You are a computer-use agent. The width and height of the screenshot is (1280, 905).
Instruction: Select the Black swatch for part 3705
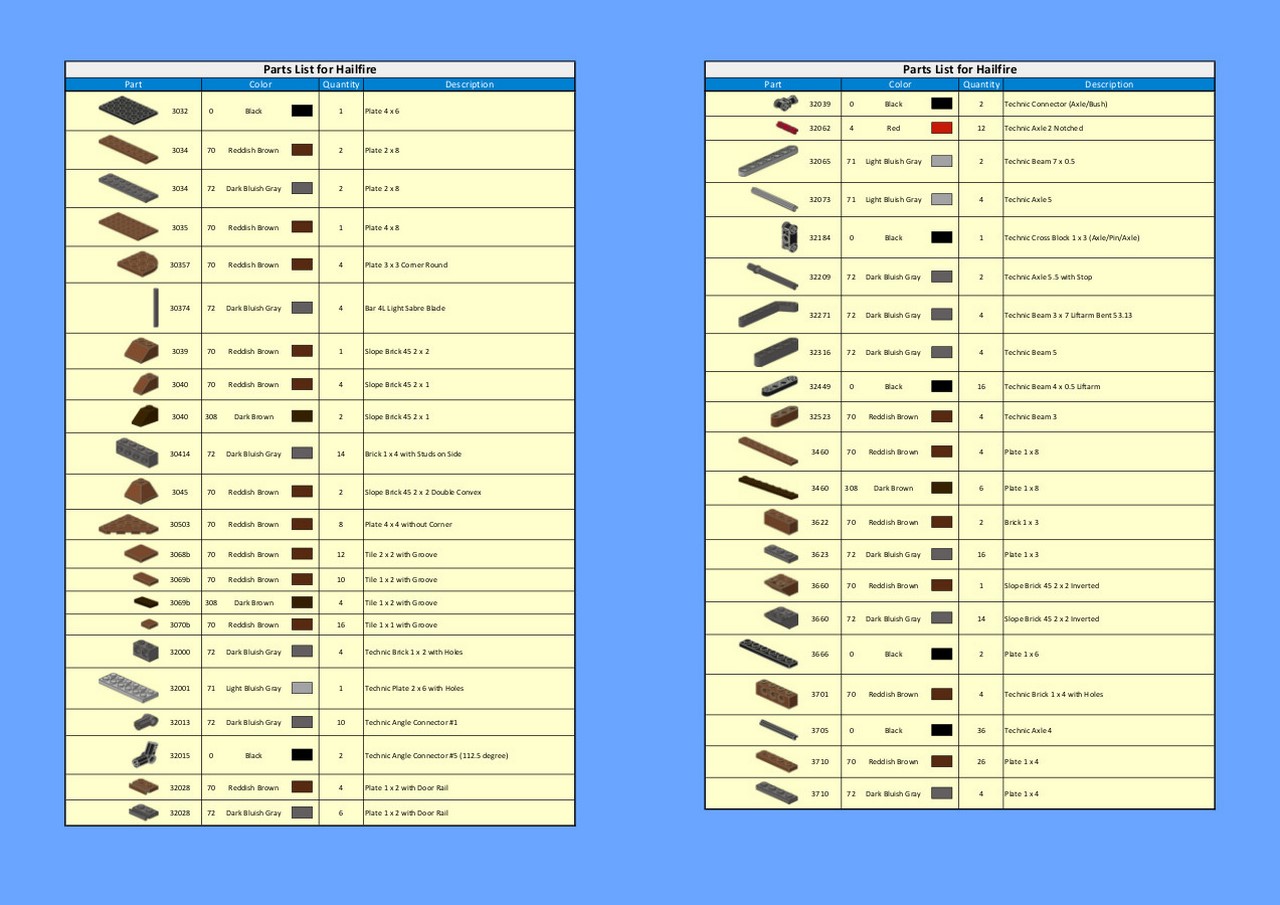point(941,730)
